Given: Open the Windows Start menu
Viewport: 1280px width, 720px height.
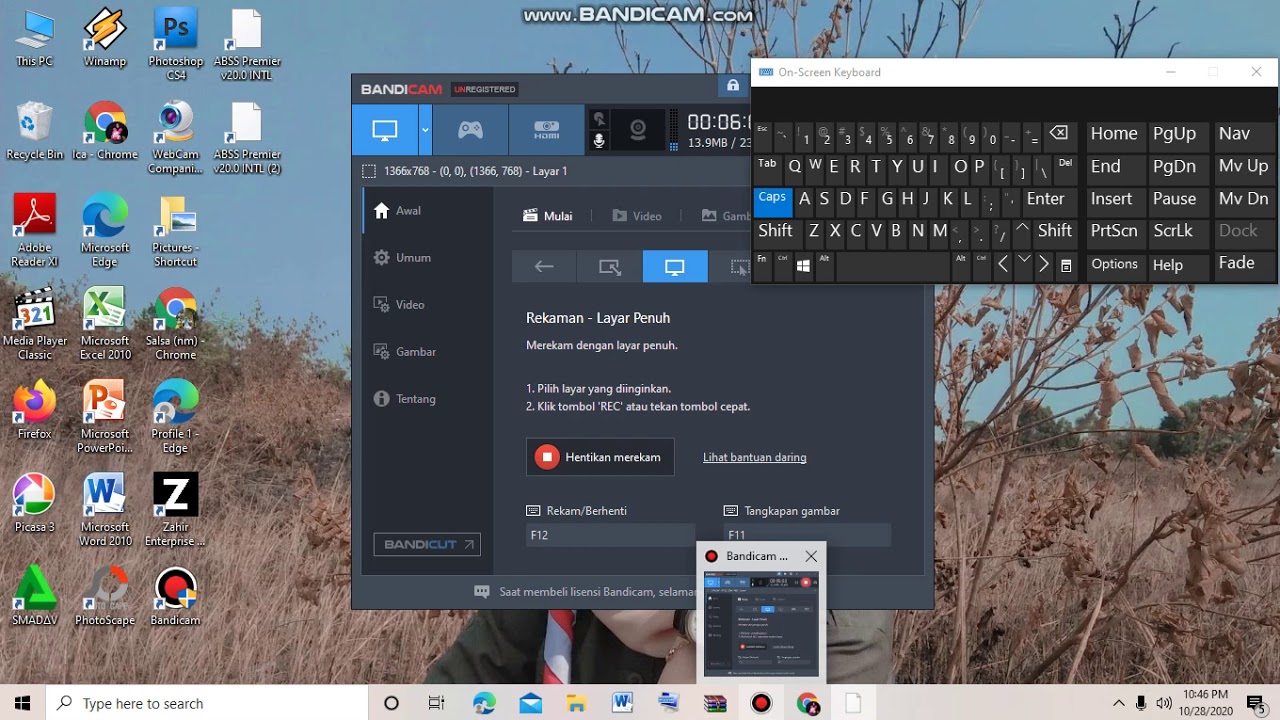Looking at the screenshot, I should coord(23,703).
